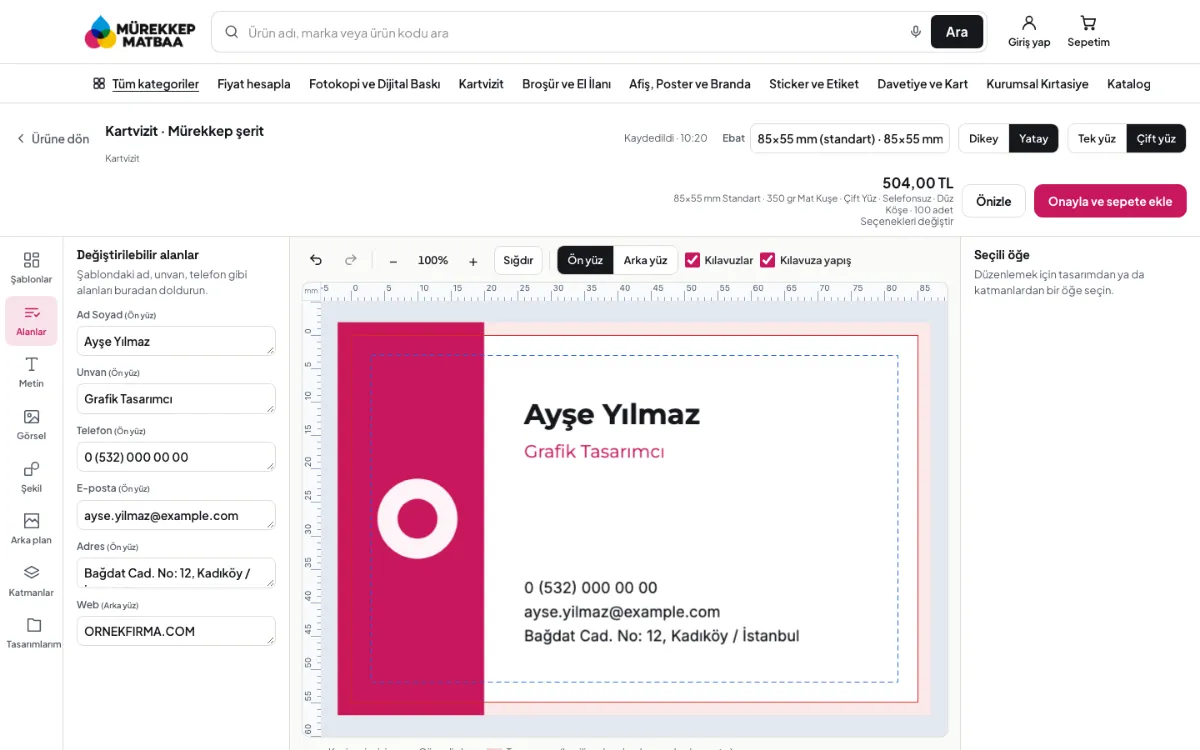Viewport: 1200px width, 750px height.
Task: Click the 100% zoom level
Action: click(x=433, y=260)
